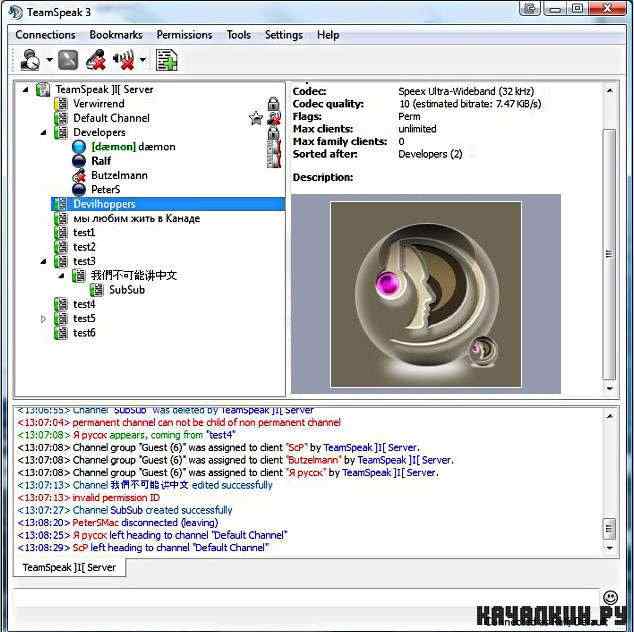Click Ralf's client status icon
Screen dimensions: 634x632
point(79,161)
